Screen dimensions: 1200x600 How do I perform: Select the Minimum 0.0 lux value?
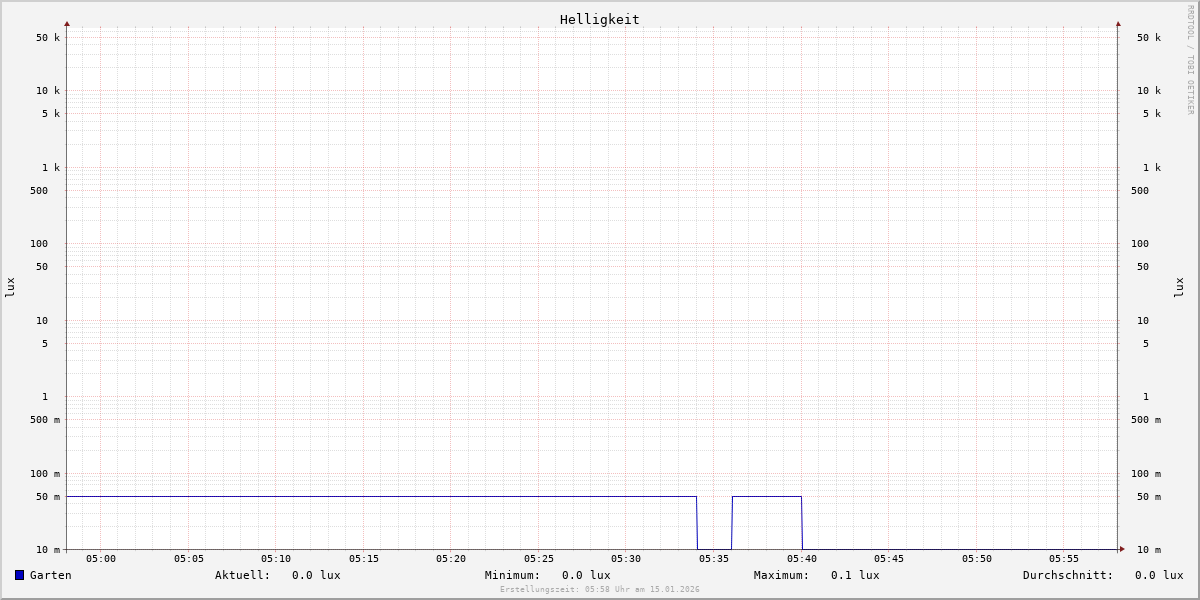(x=586, y=575)
